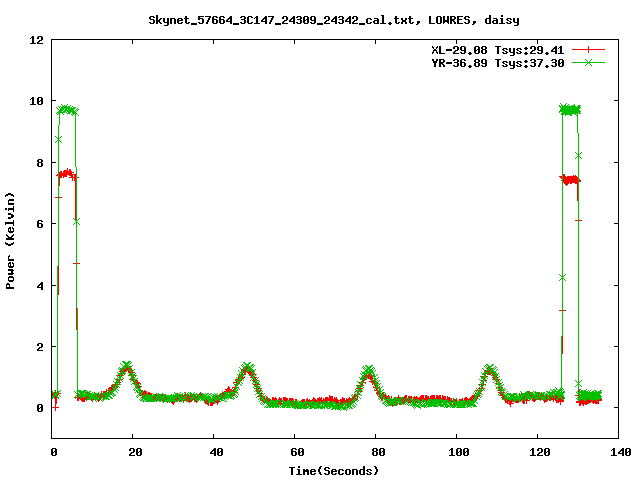Click the y-axis tick label 8
Viewport: 640px width, 480px height.
click(40, 163)
